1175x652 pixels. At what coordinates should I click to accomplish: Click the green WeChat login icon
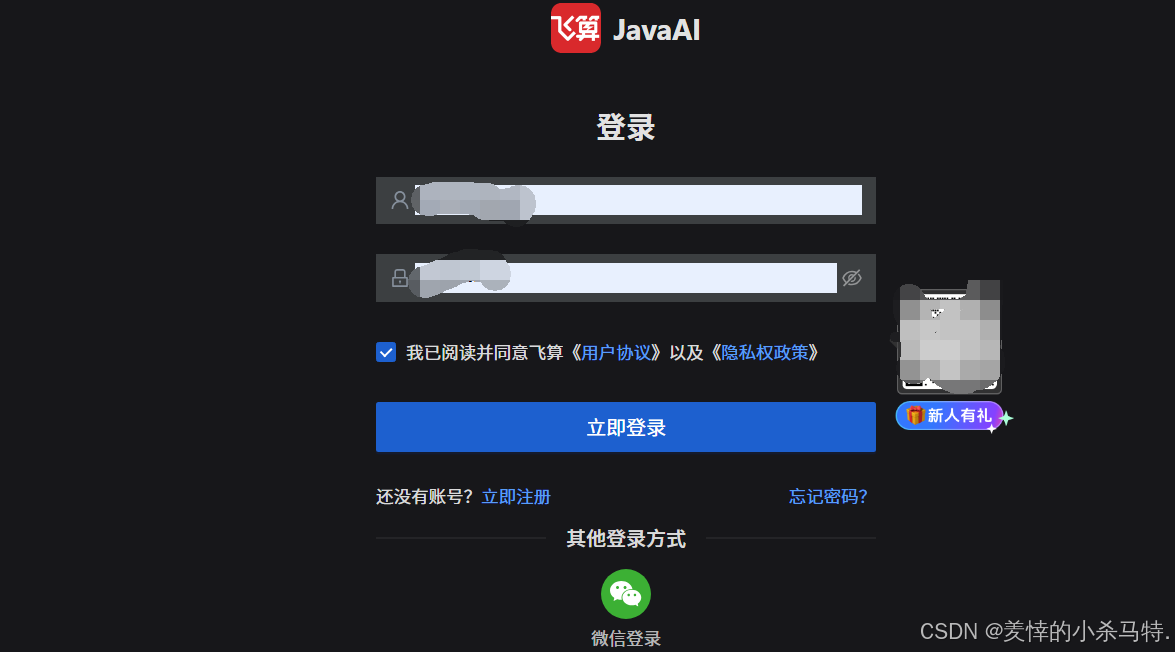(626, 594)
